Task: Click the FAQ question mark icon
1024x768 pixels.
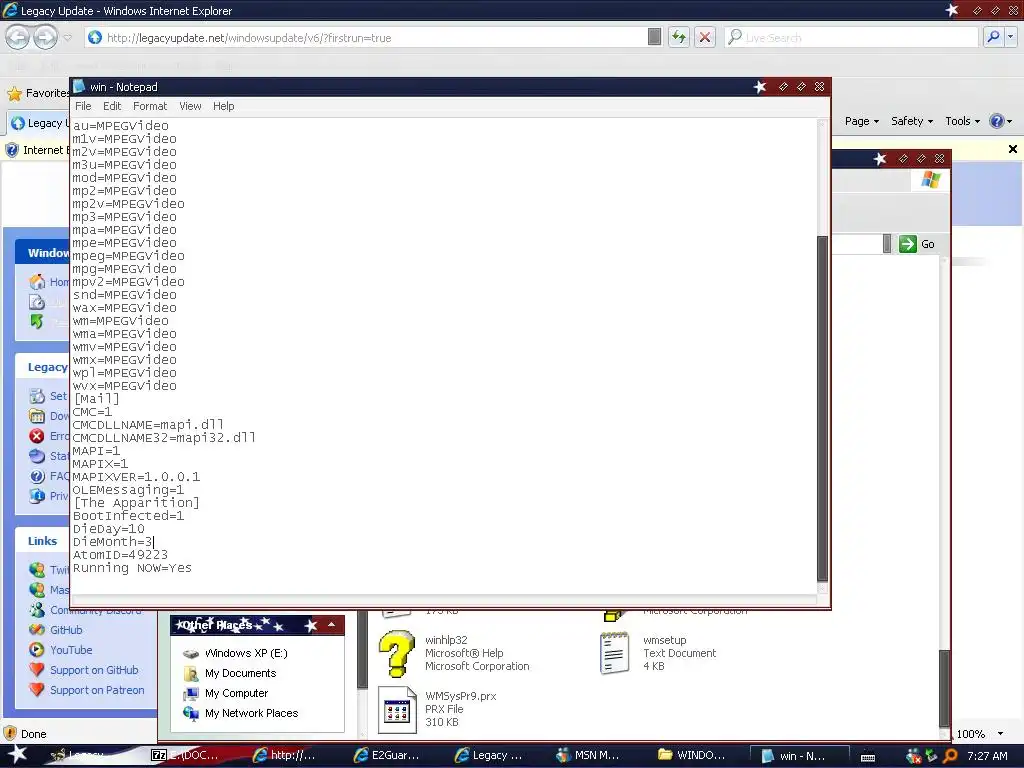Action: tap(37, 476)
